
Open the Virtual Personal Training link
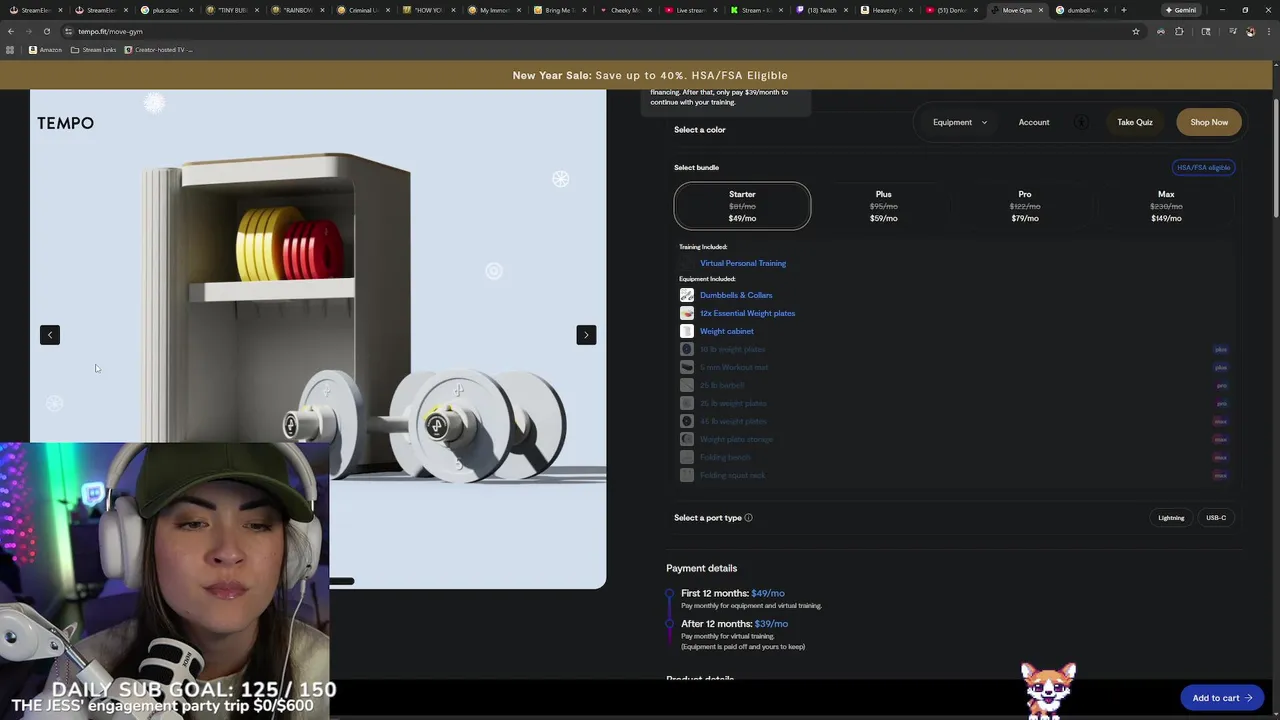tap(743, 263)
